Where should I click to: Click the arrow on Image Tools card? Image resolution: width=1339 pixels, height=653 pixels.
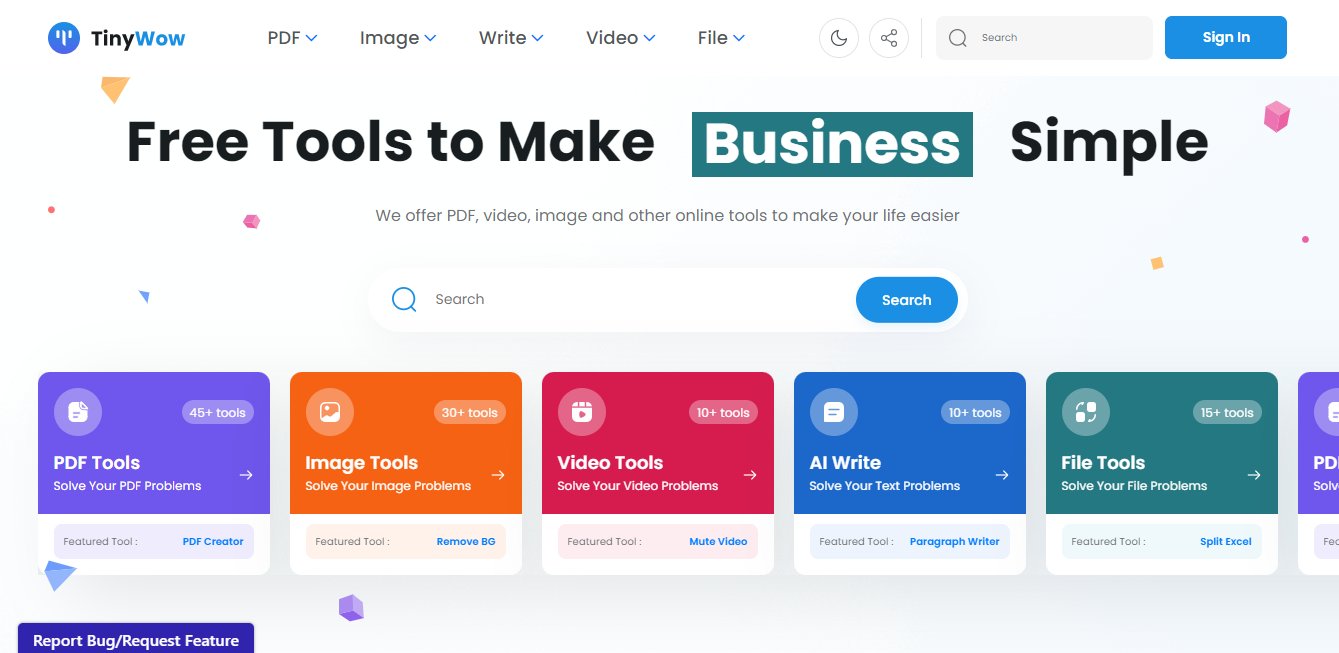tap(498, 475)
